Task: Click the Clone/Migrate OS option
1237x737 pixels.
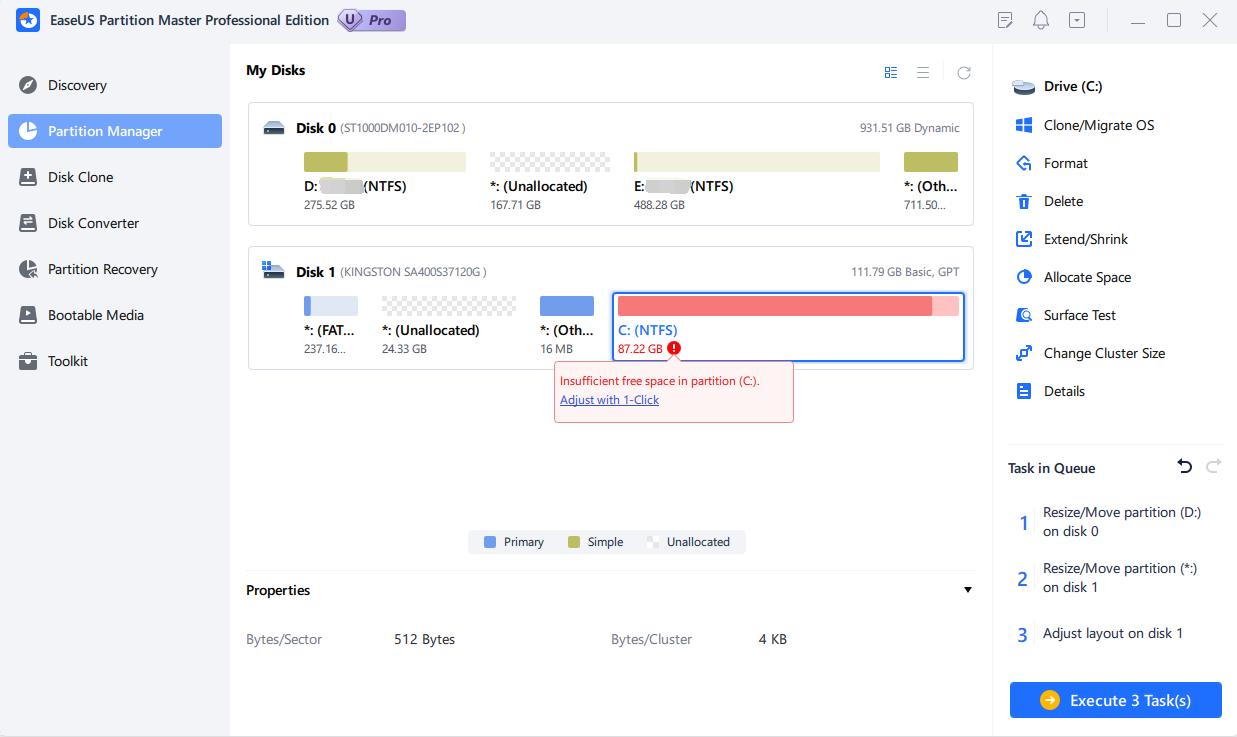Action: [1098, 125]
